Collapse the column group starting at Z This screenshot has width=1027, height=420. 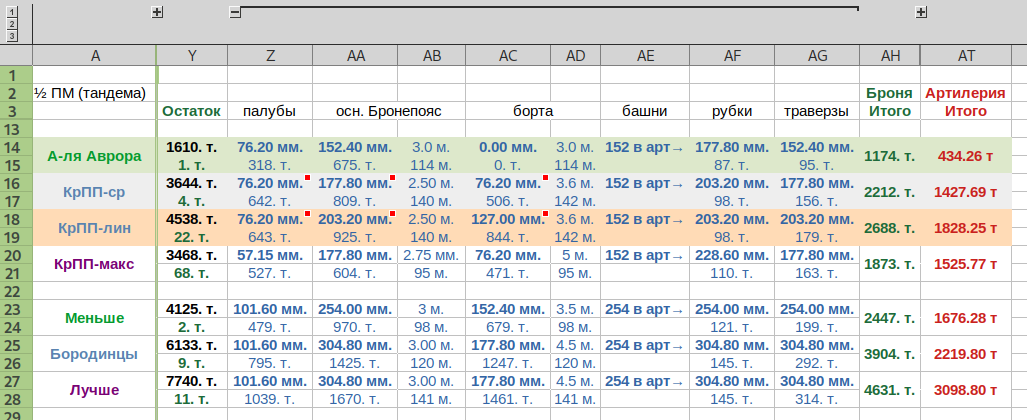pyautogui.click(x=234, y=12)
